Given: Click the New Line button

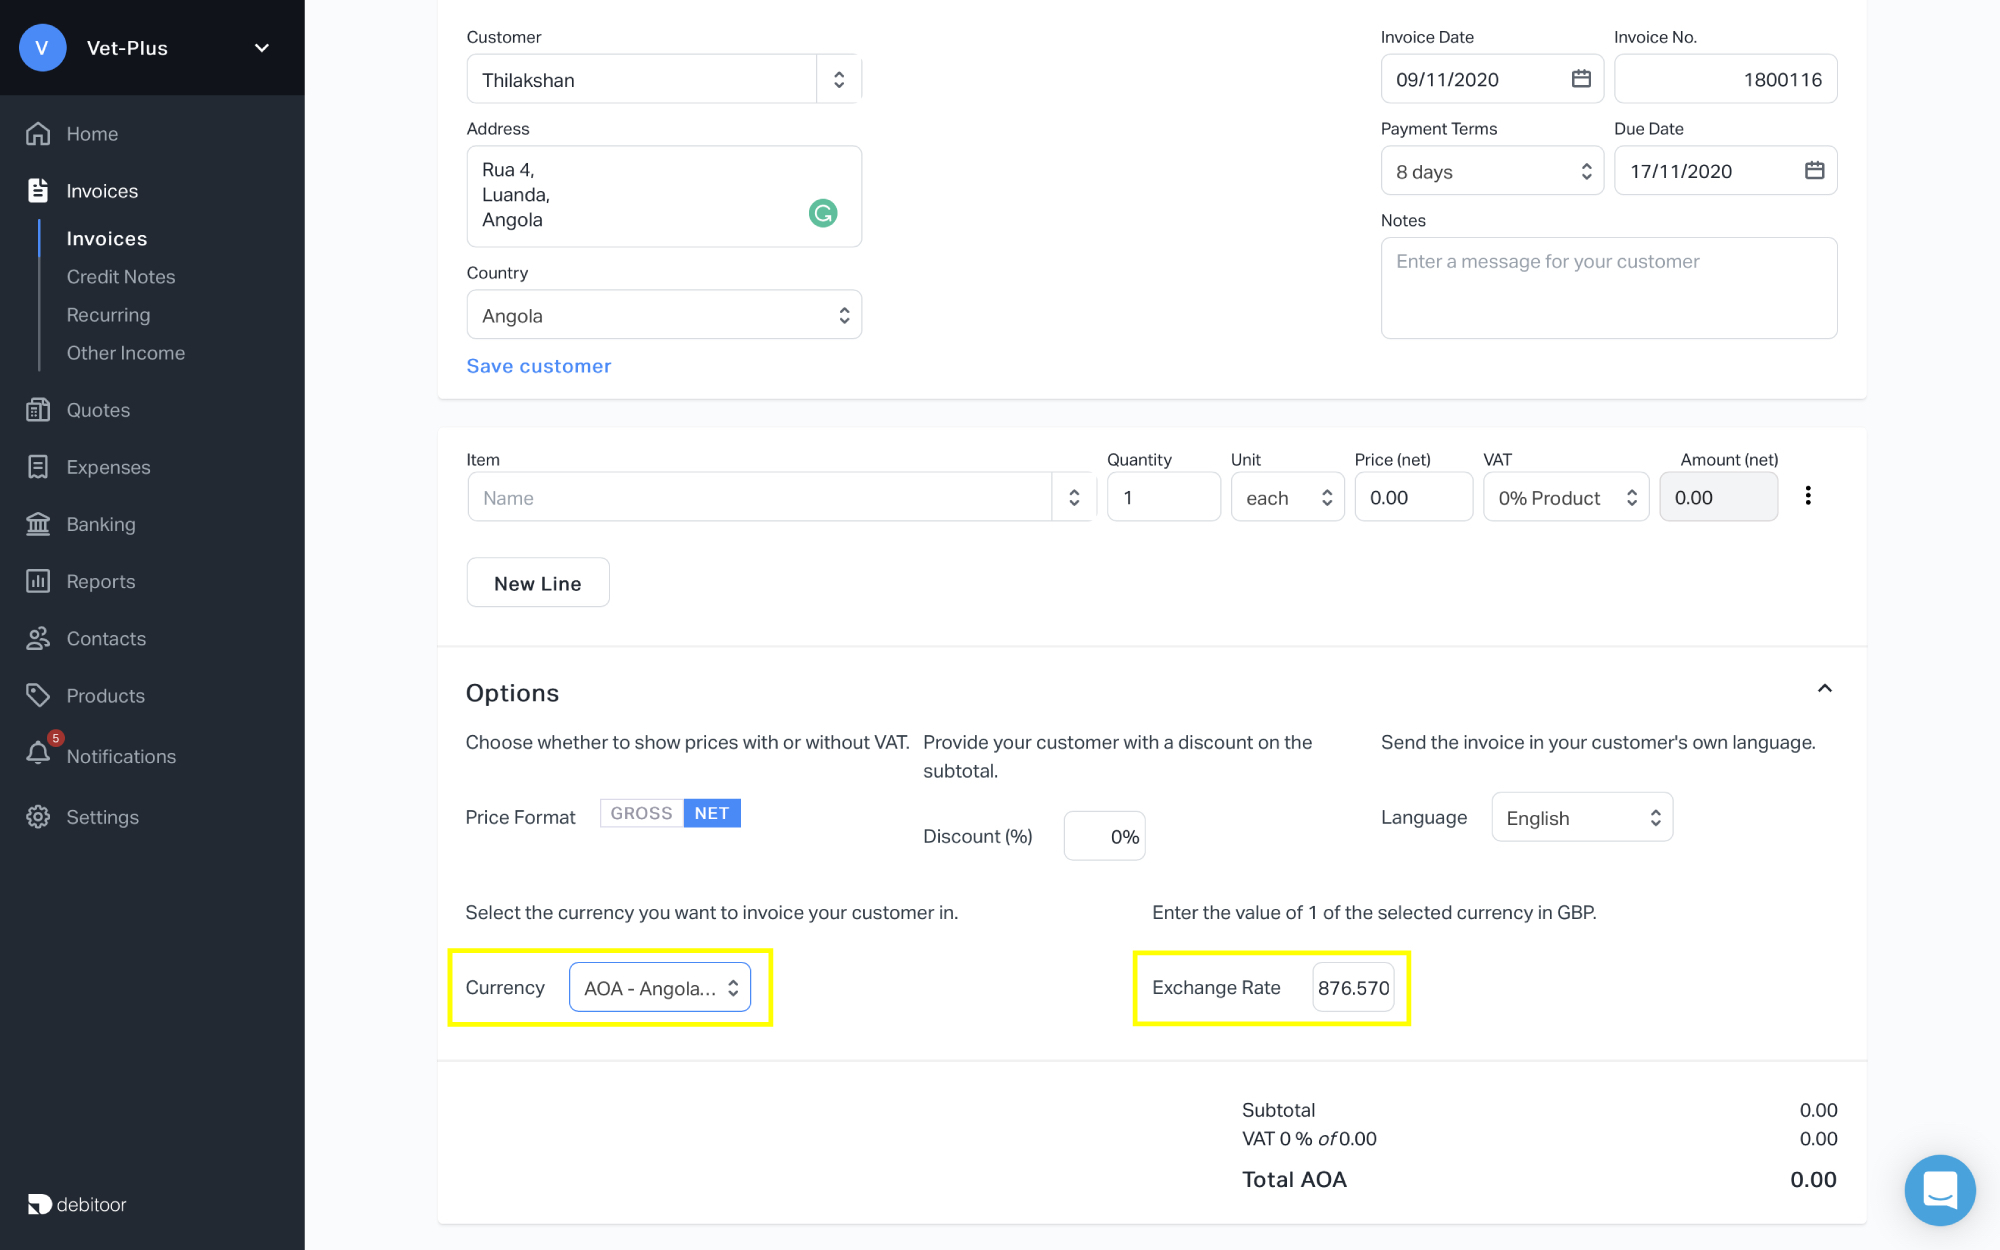Looking at the screenshot, I should (x=537, y=583).
